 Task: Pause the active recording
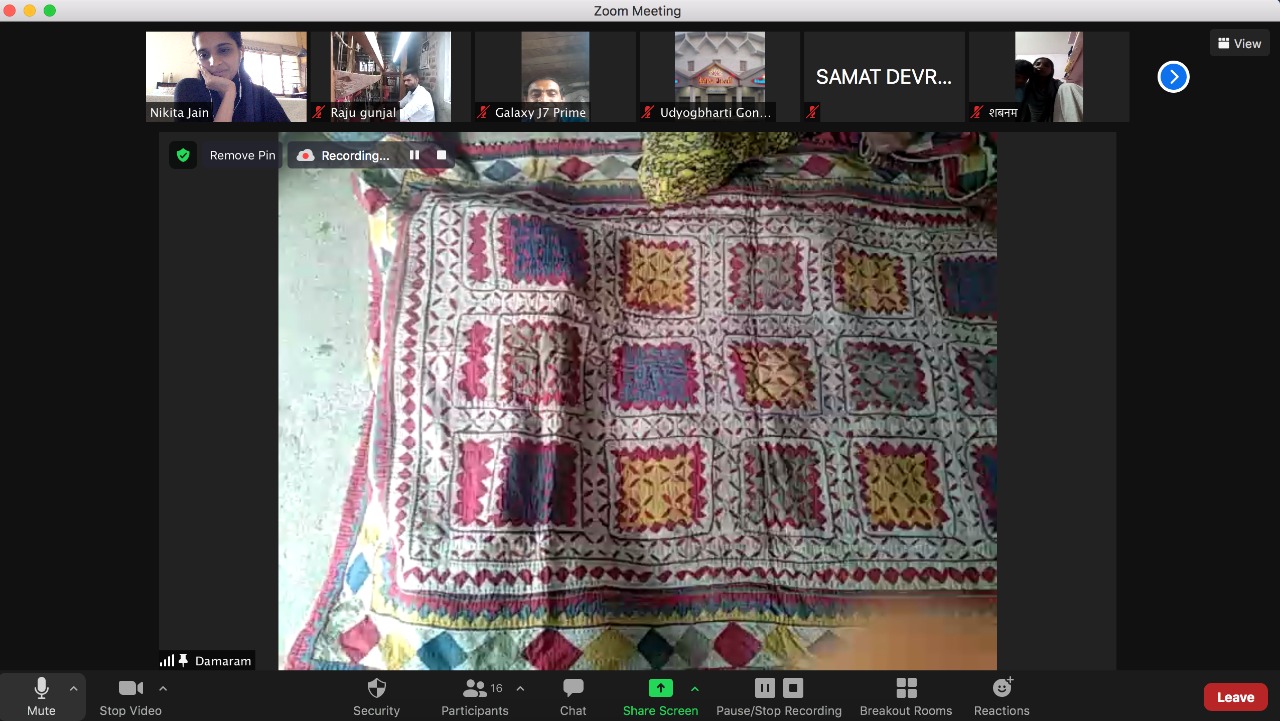(x=764, y=687)
